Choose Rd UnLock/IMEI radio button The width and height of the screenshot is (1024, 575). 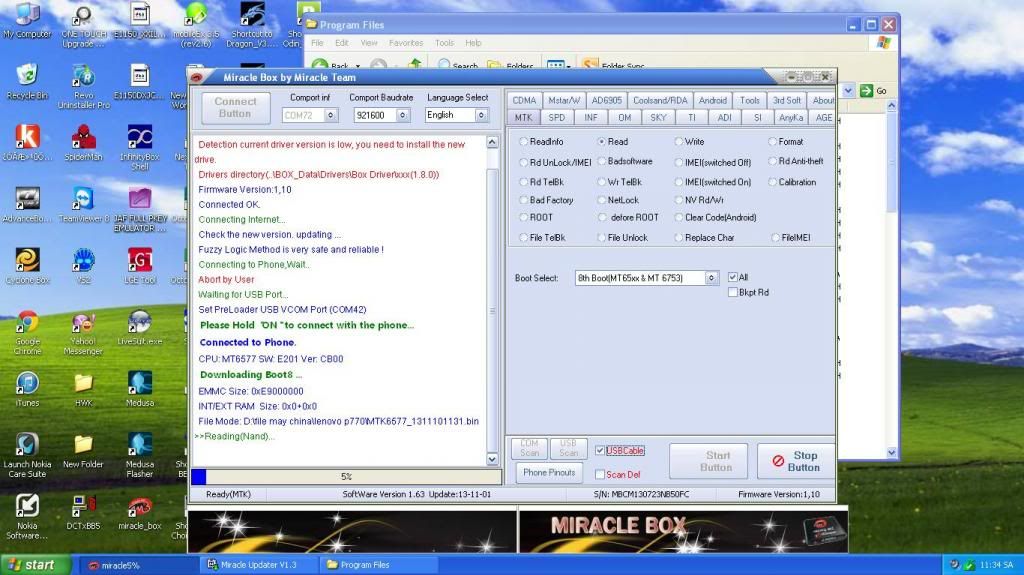click(x=523, y=162)
